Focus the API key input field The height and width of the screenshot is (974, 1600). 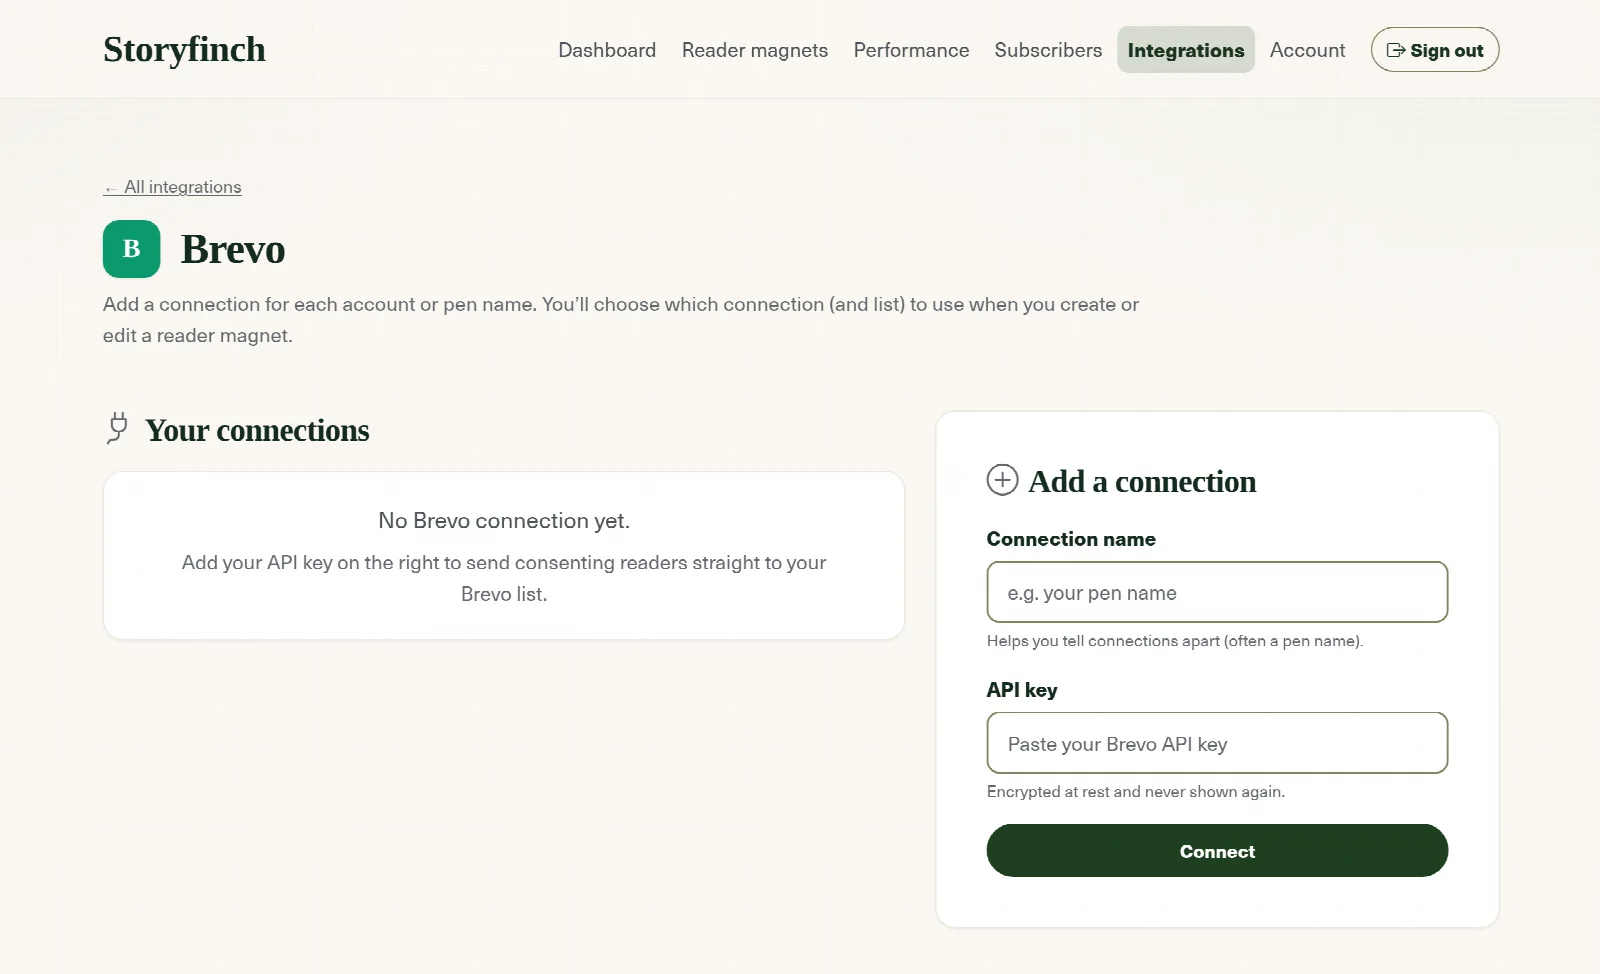(1217, 743)
